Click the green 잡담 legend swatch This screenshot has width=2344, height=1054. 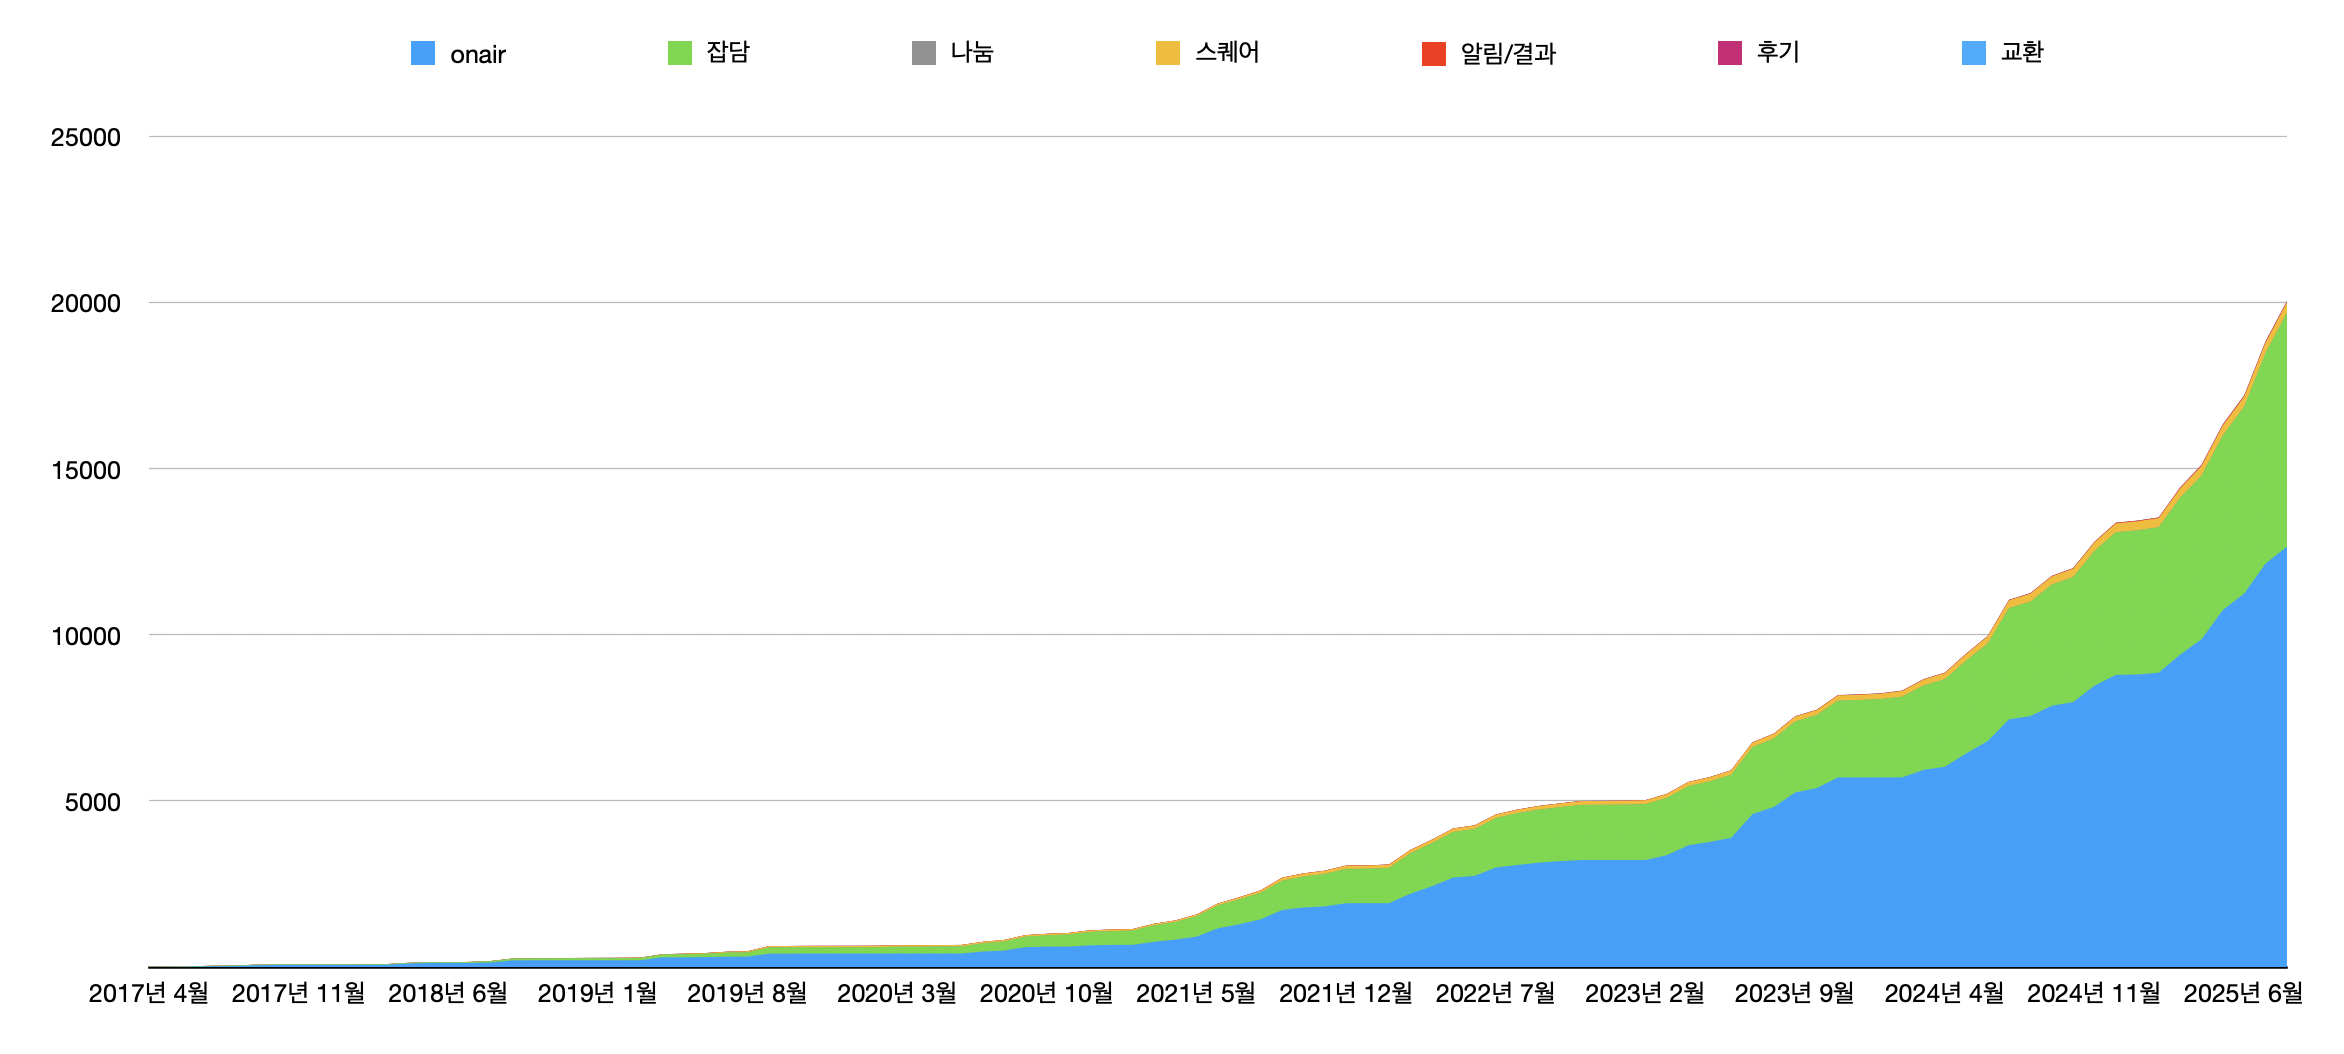(x=680, y=54)
